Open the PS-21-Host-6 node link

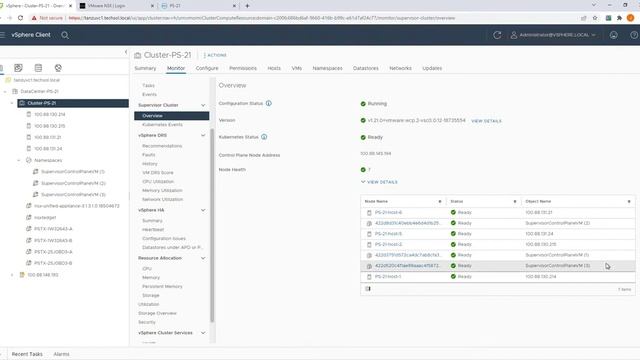coord(388,213)
